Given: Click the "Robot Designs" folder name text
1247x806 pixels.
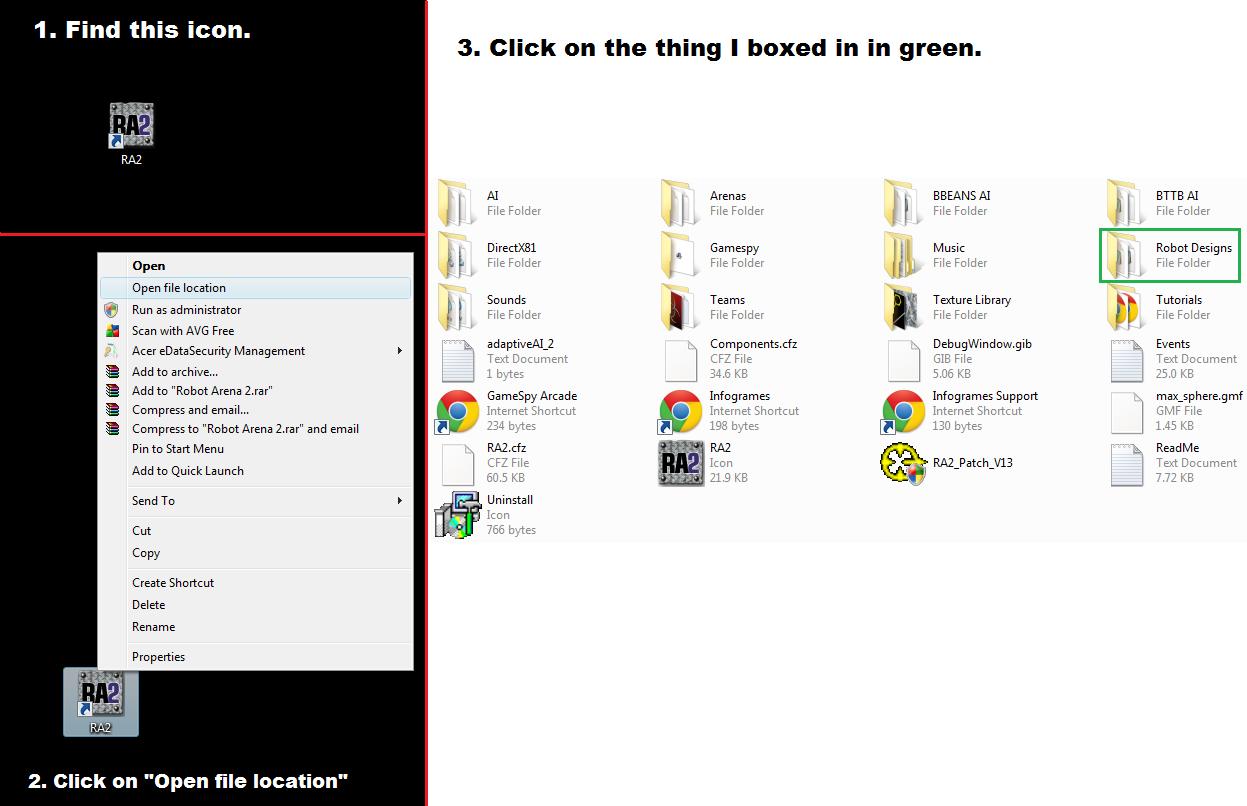Looking at the screenshot, I should (x=1194, y=248).
